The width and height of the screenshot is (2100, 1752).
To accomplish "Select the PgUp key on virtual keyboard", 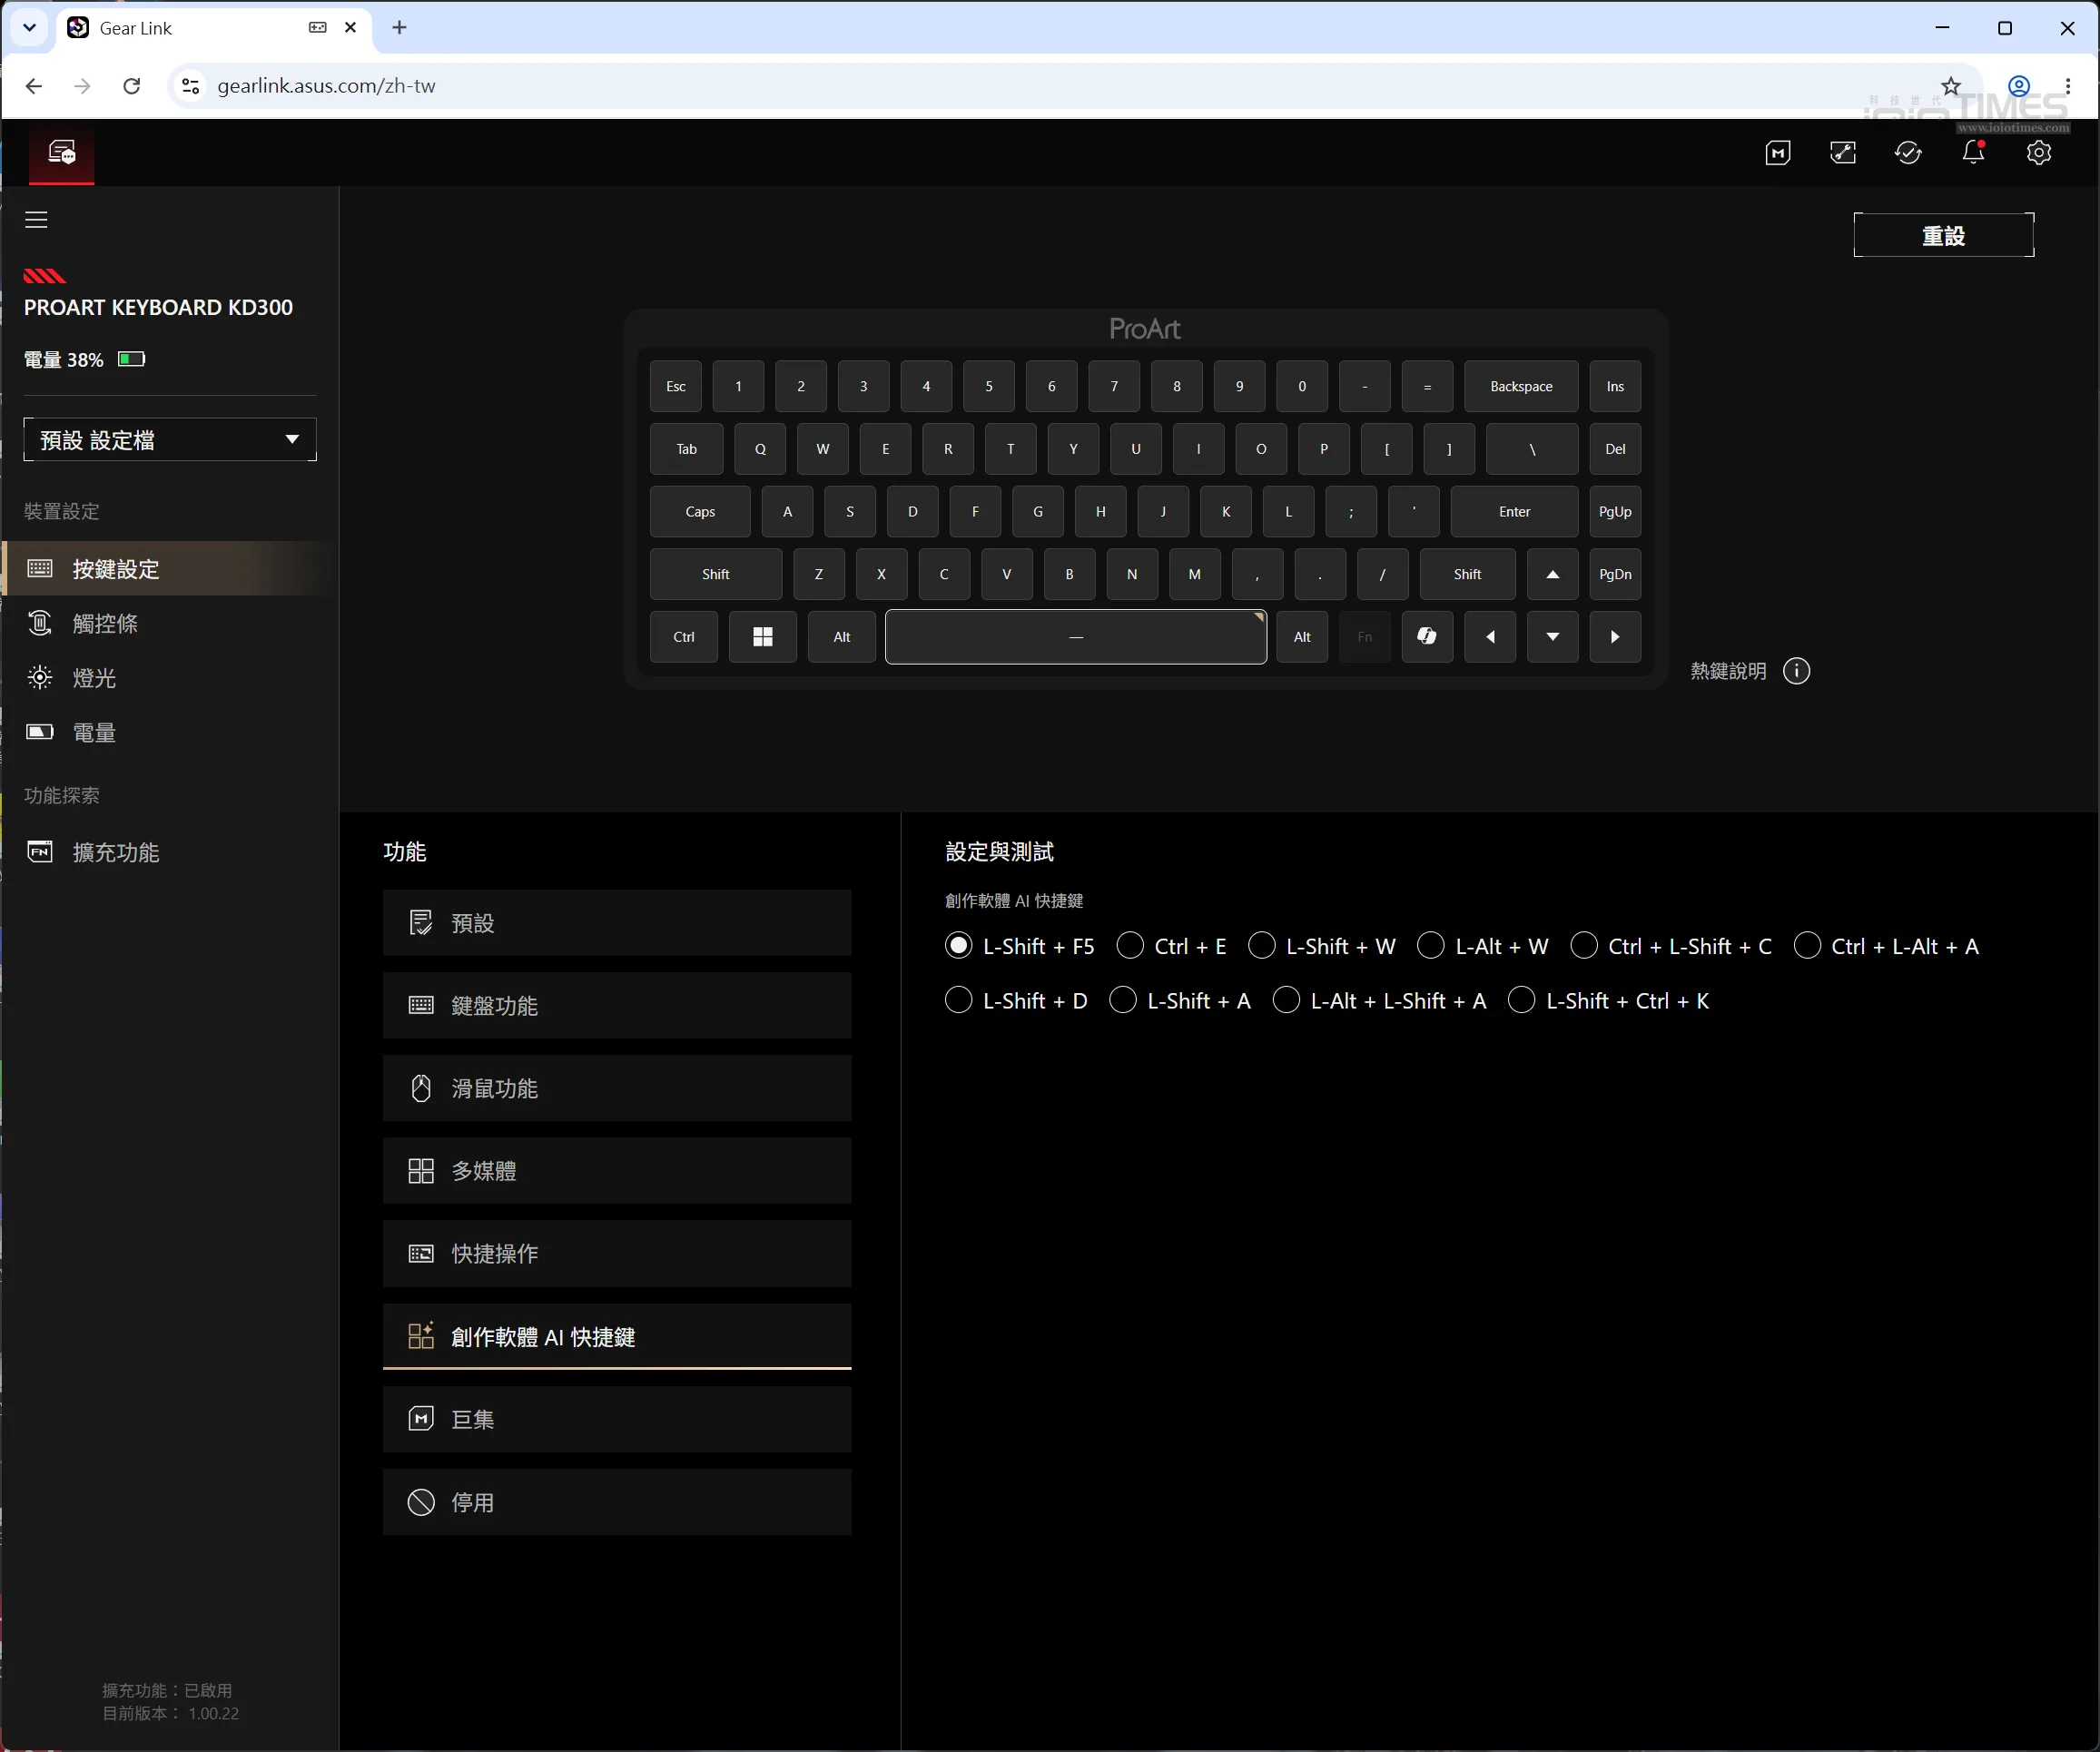I will click(x=1615, y=512).
